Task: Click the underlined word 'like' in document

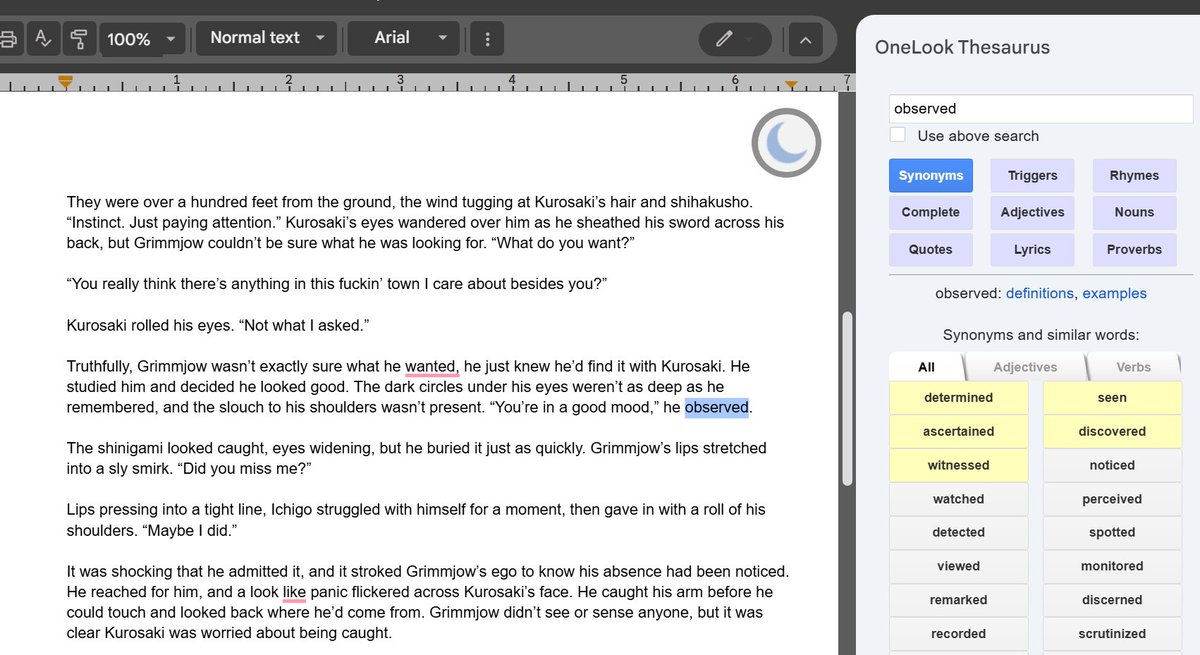Action: (x=294, y=592)
